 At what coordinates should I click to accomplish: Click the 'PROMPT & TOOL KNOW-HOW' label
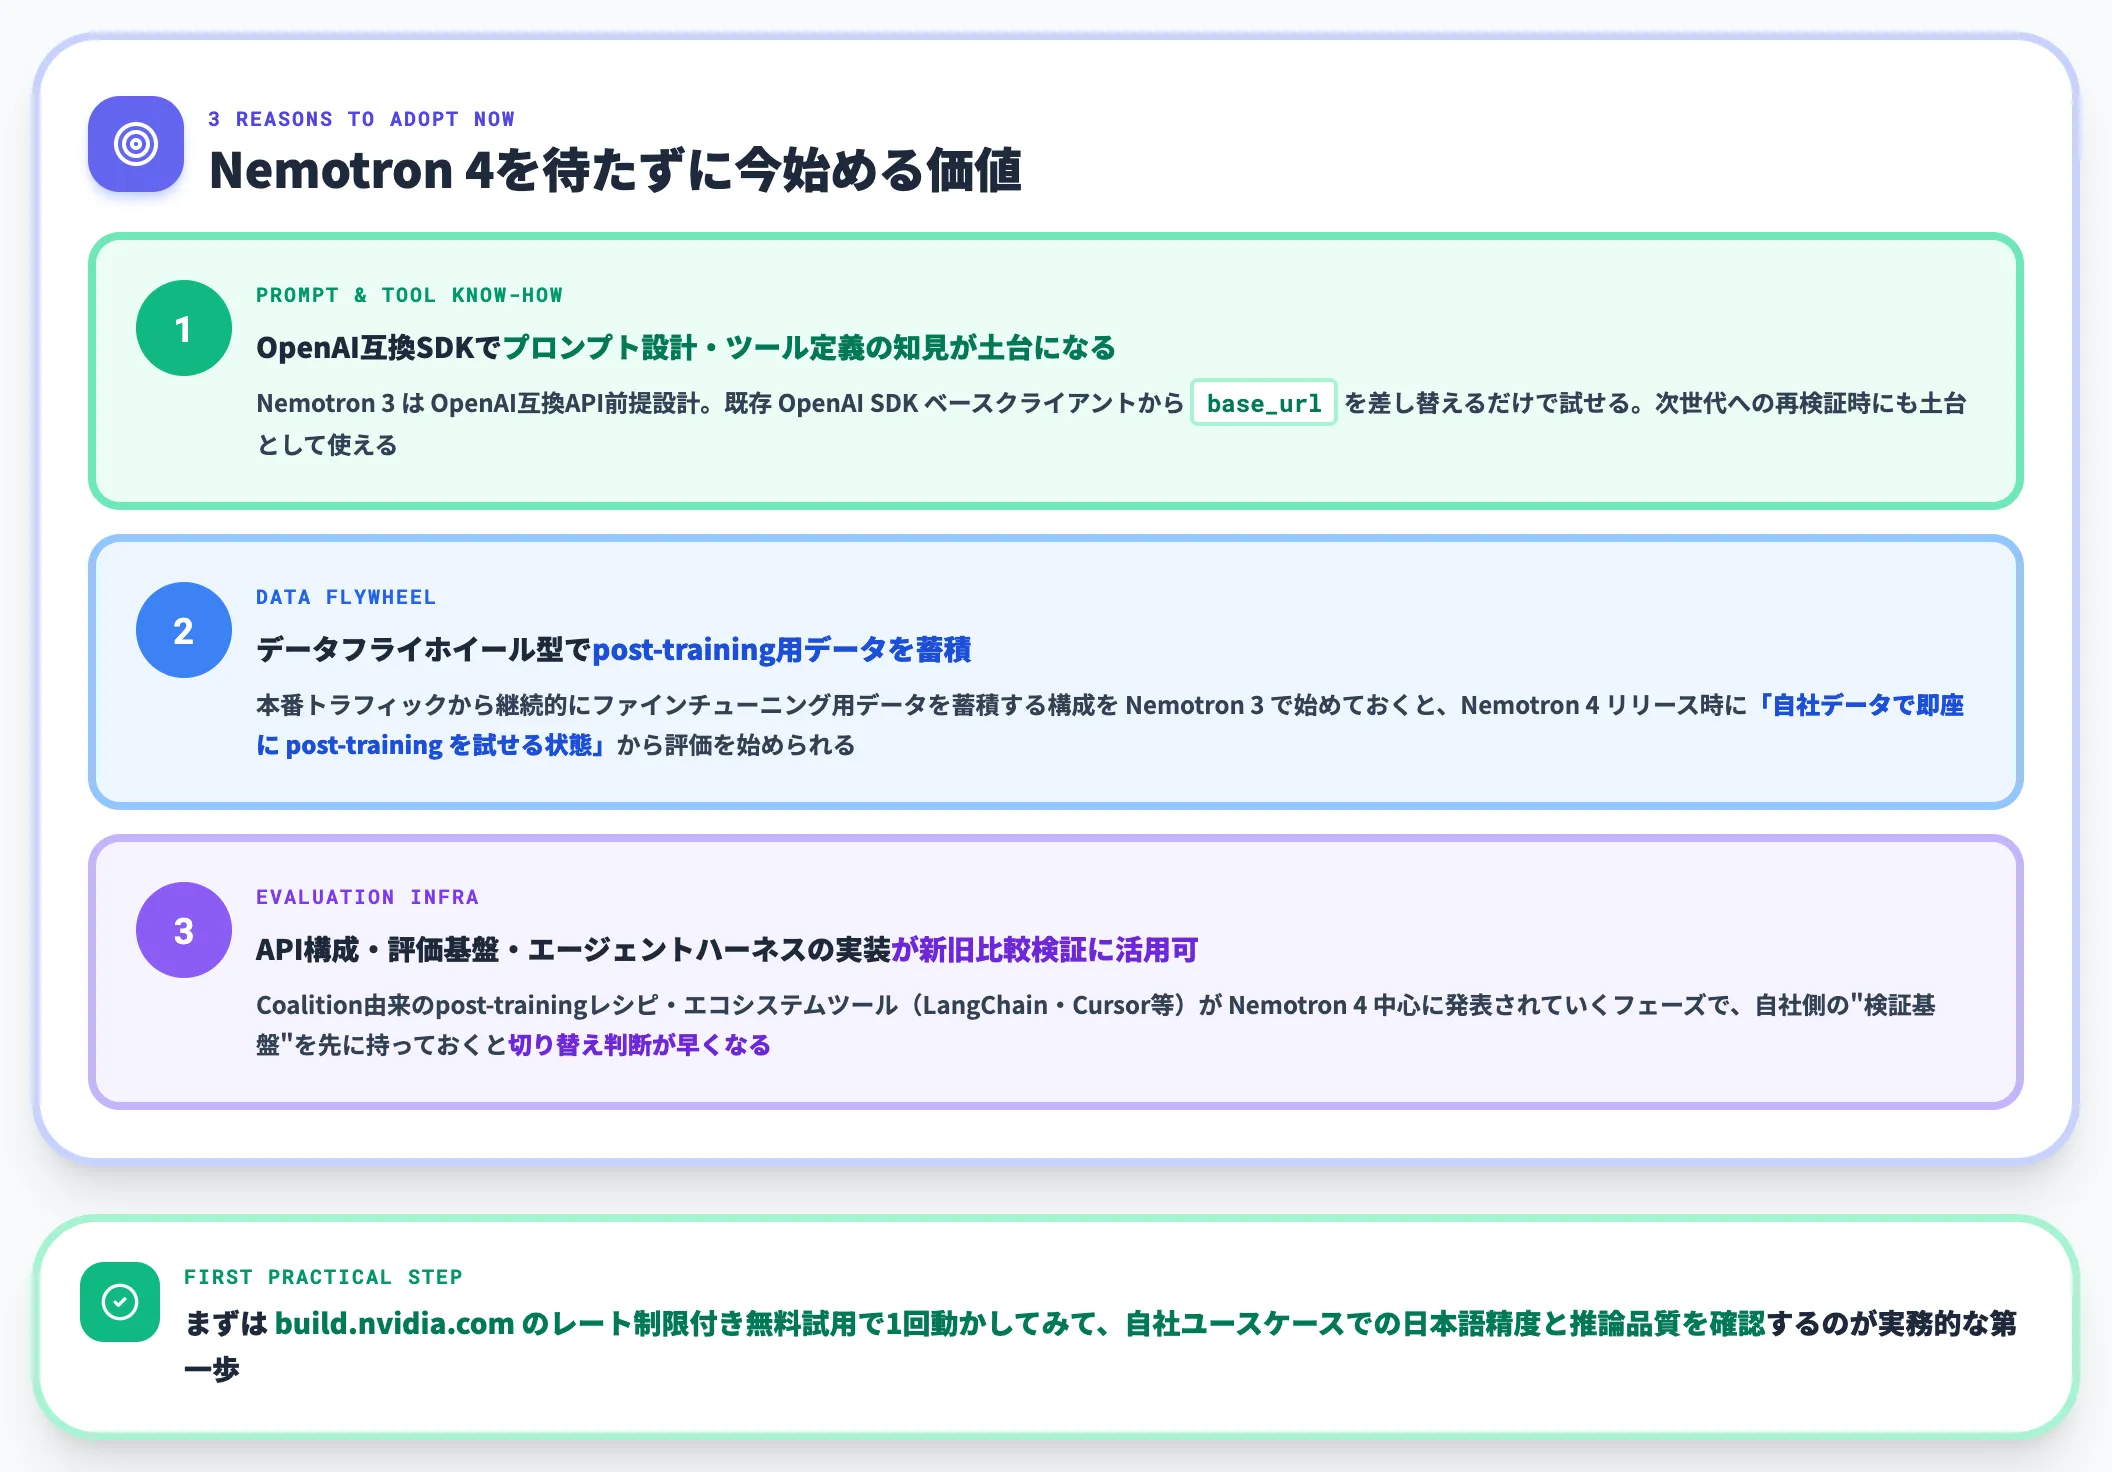tap(409, 295)
